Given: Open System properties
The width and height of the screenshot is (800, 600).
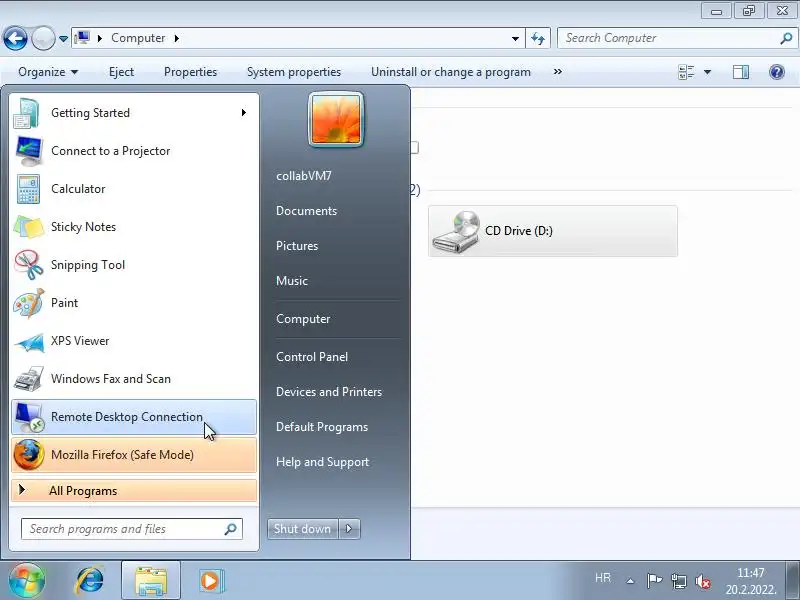Looking at the screenshot, I should pyautogui.click(x=294, y=72).
